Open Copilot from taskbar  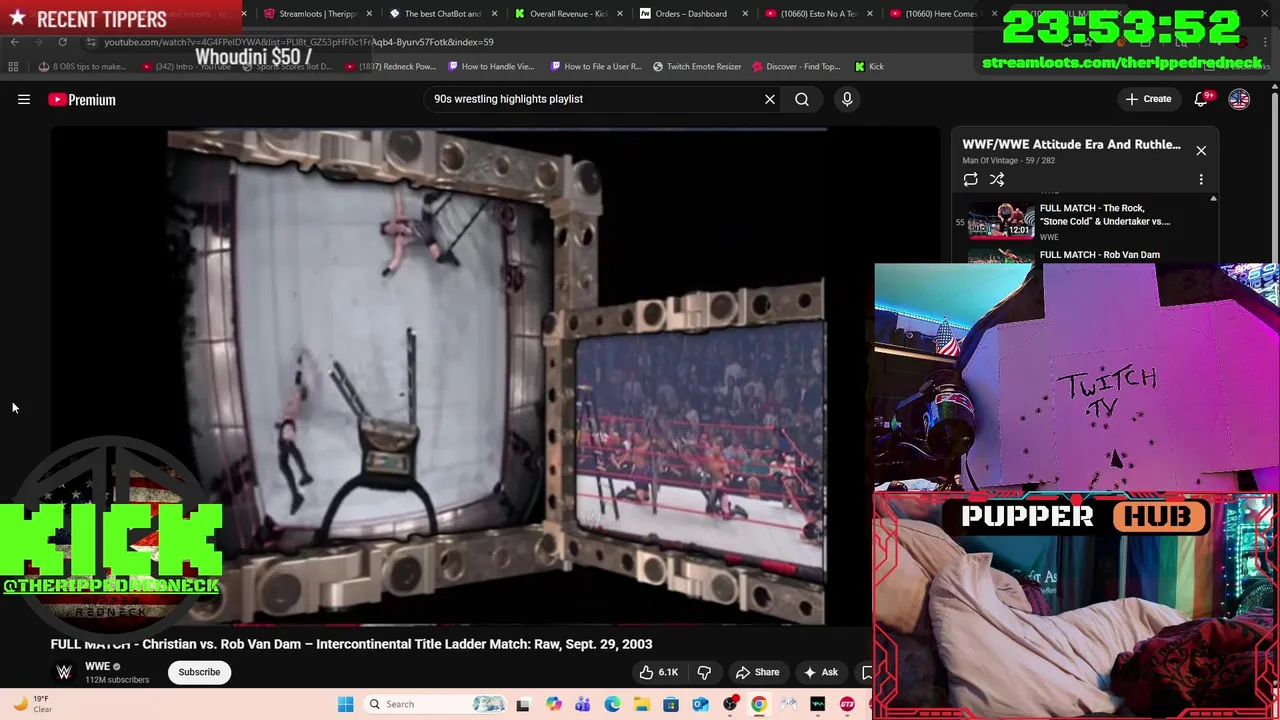(553, 704)
